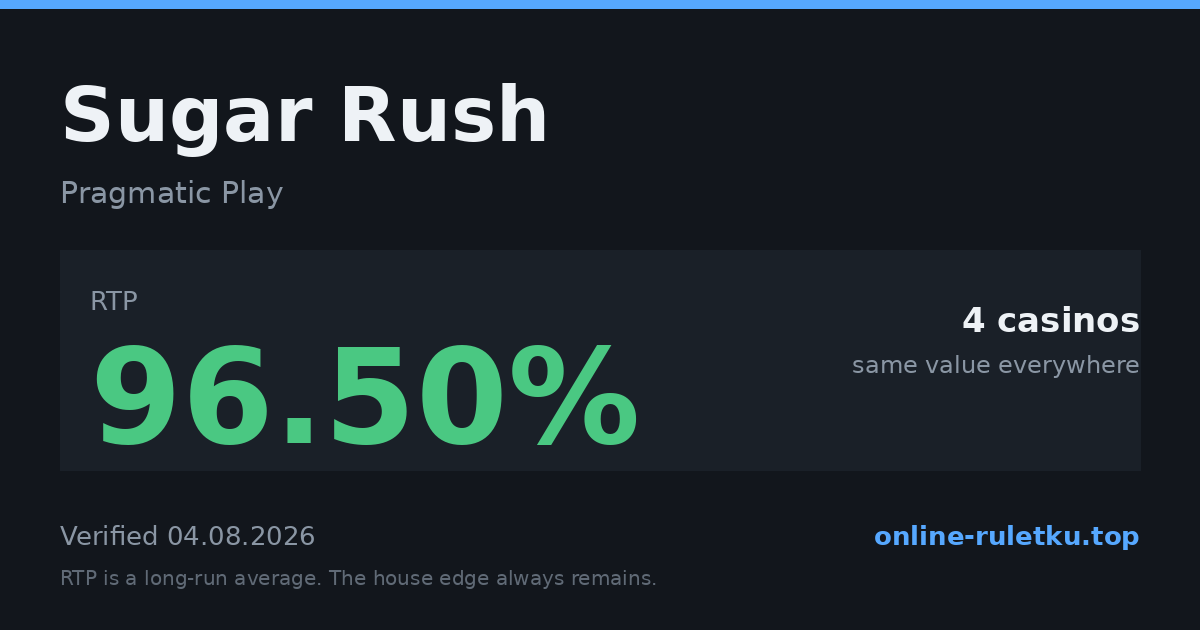1200x630 pixels.
Task: Click the 04.08.2026 date
Action: [241, 537]
